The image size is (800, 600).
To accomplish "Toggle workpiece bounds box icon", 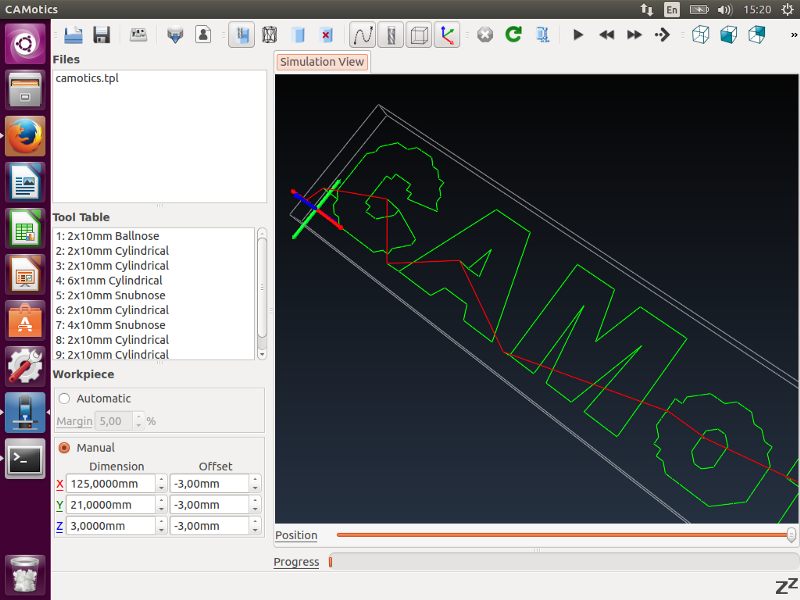I will click(x=419, y=35).
